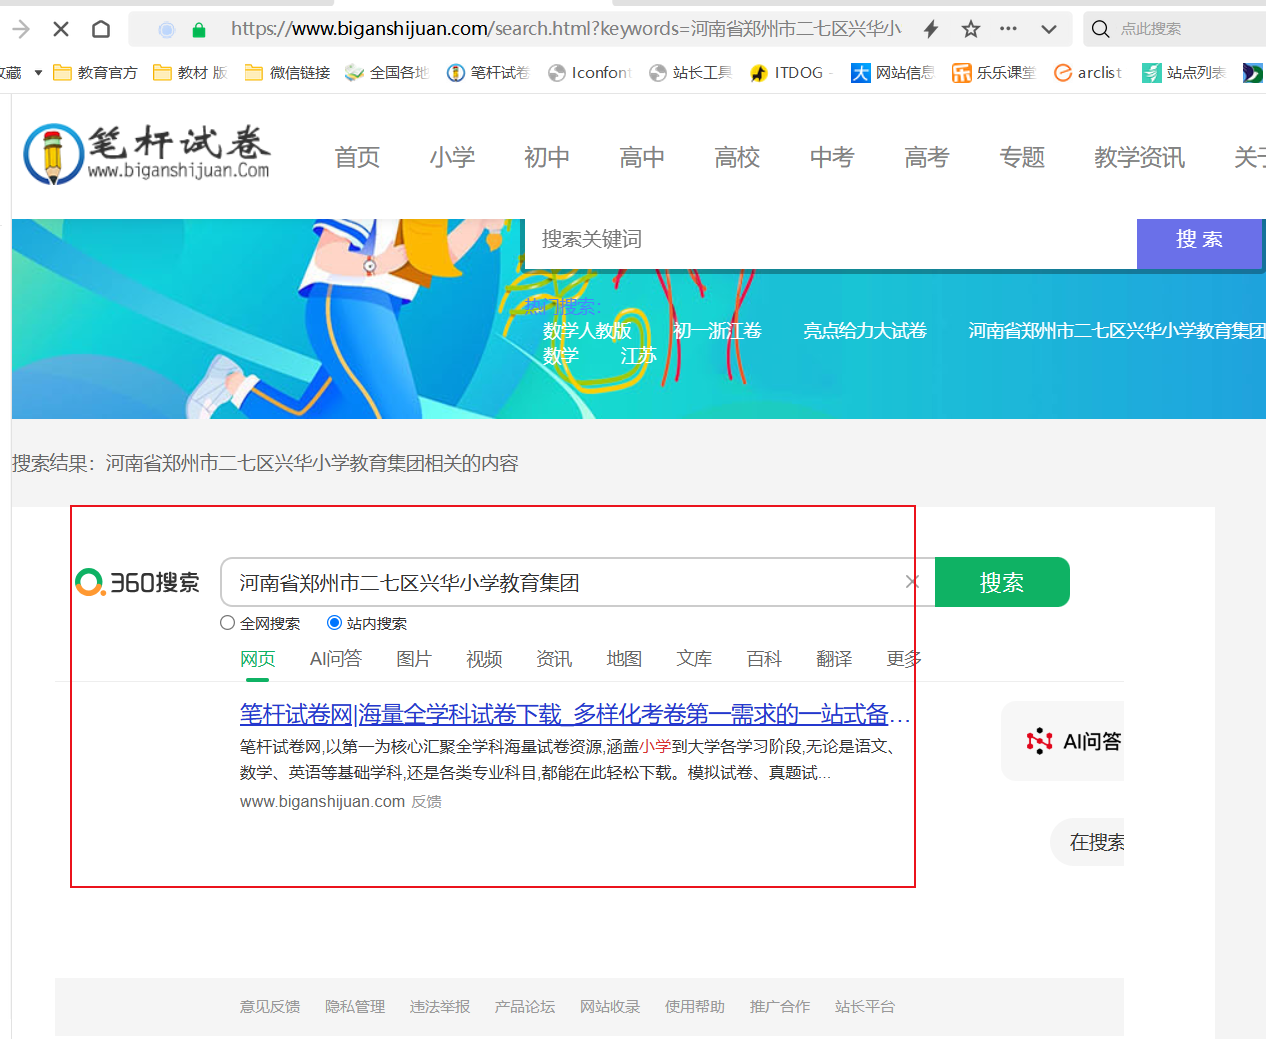The image size is (1266, 1039).
Task: Open 初中 navigation menu
Action: (x=547, y=157)
